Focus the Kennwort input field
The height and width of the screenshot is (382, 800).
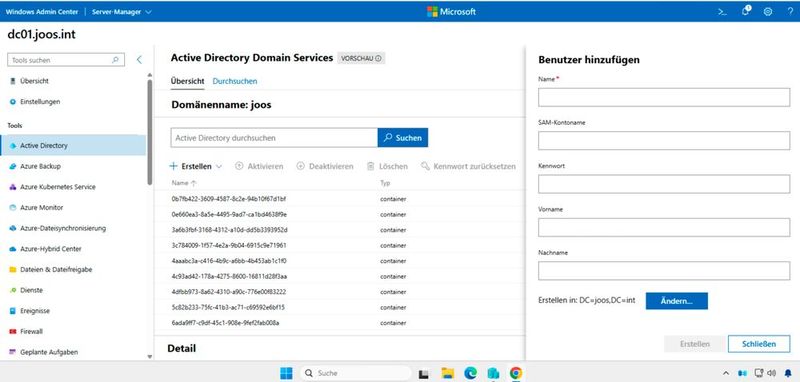664,184
